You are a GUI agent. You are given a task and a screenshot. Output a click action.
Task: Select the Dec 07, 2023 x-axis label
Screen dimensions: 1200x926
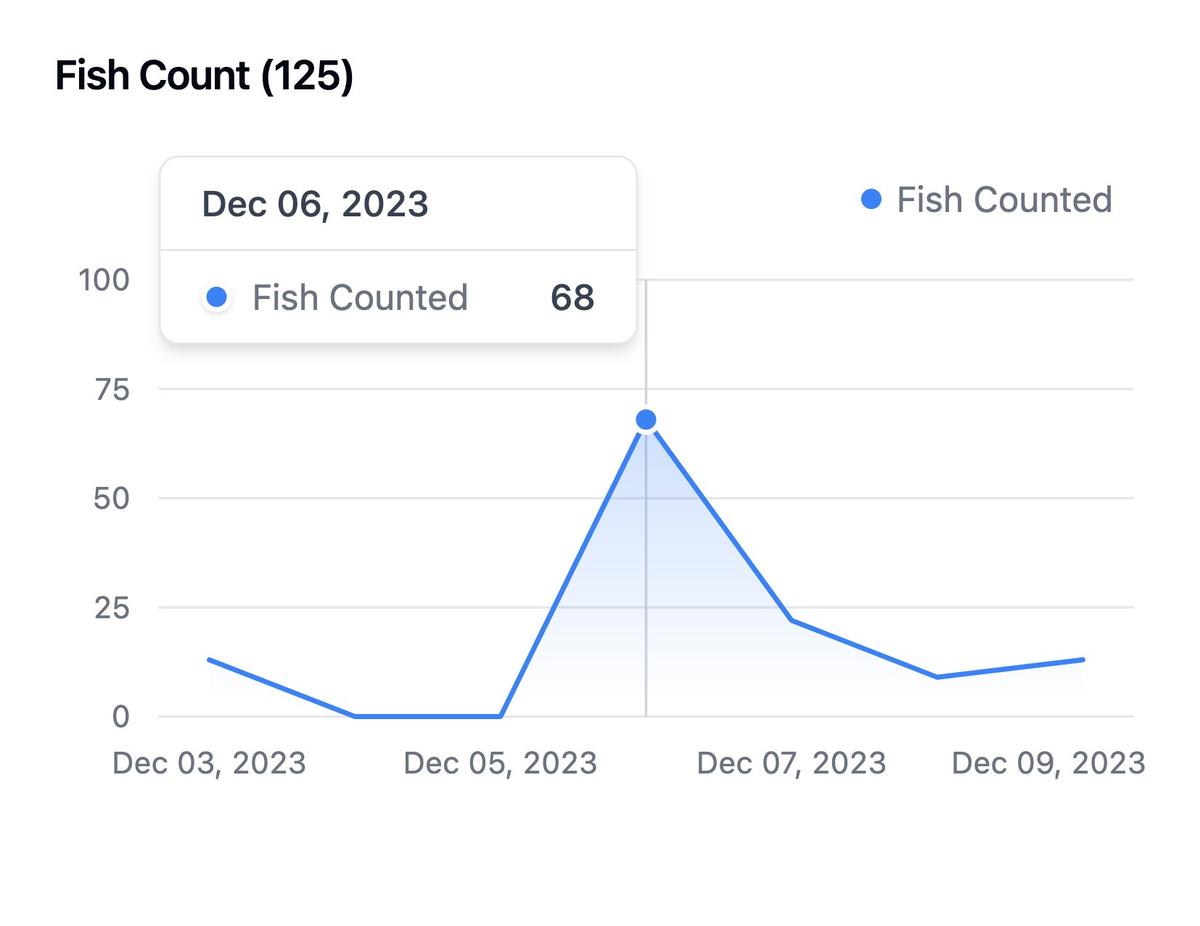[x=791, y=763]
